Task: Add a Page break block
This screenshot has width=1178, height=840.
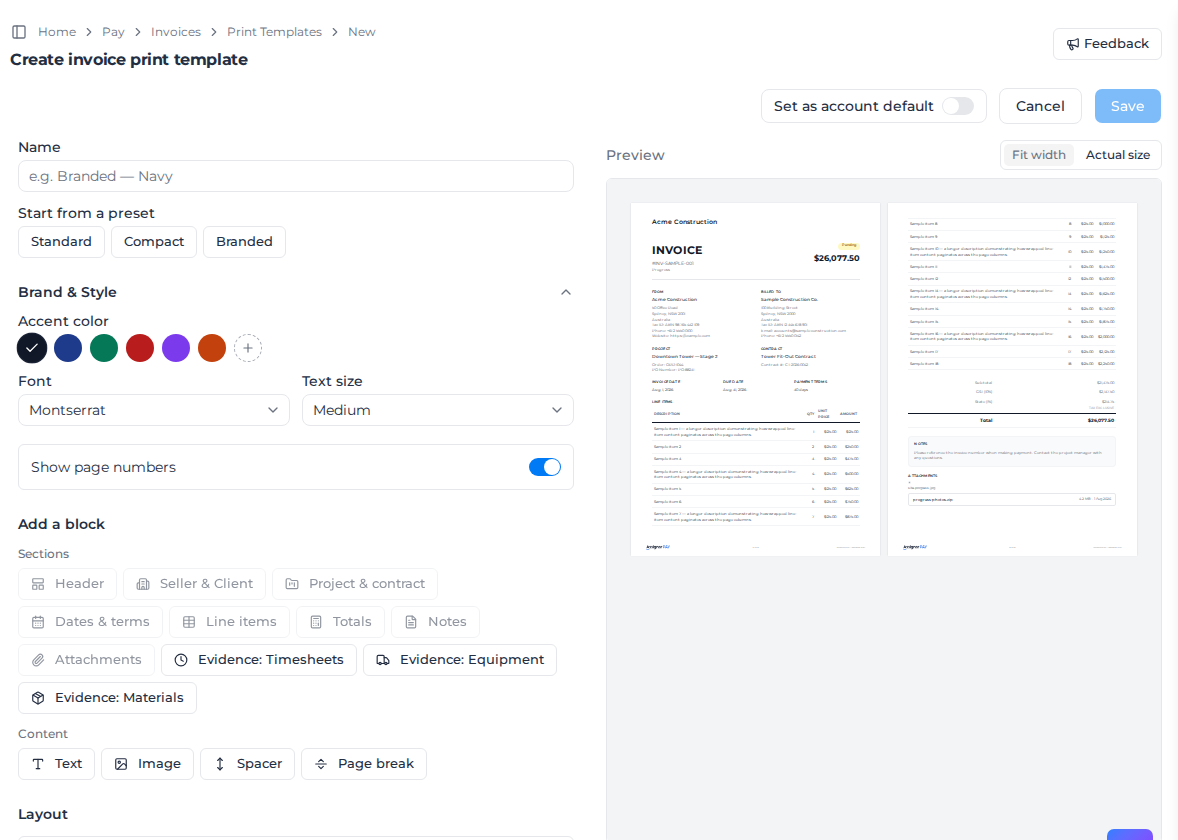Action: point(364,764)
